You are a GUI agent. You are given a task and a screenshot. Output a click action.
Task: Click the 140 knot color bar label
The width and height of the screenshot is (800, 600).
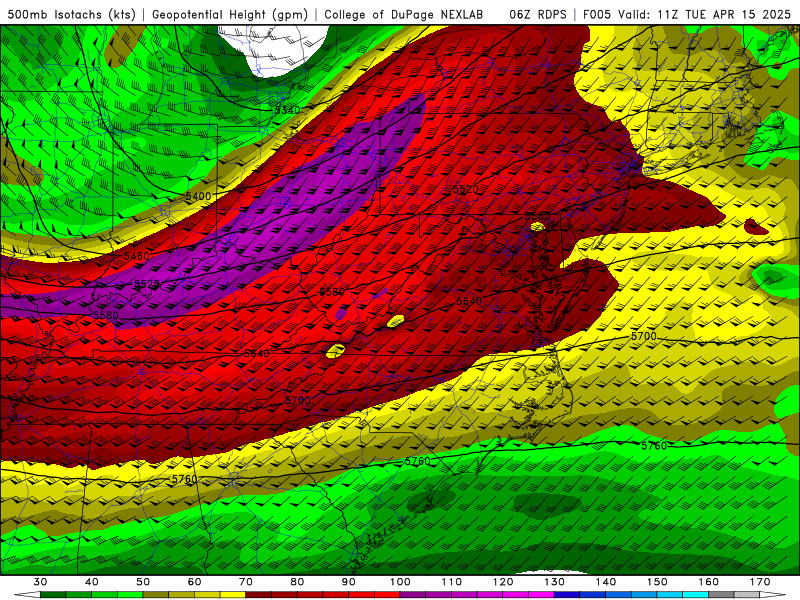tap(606, 582)
